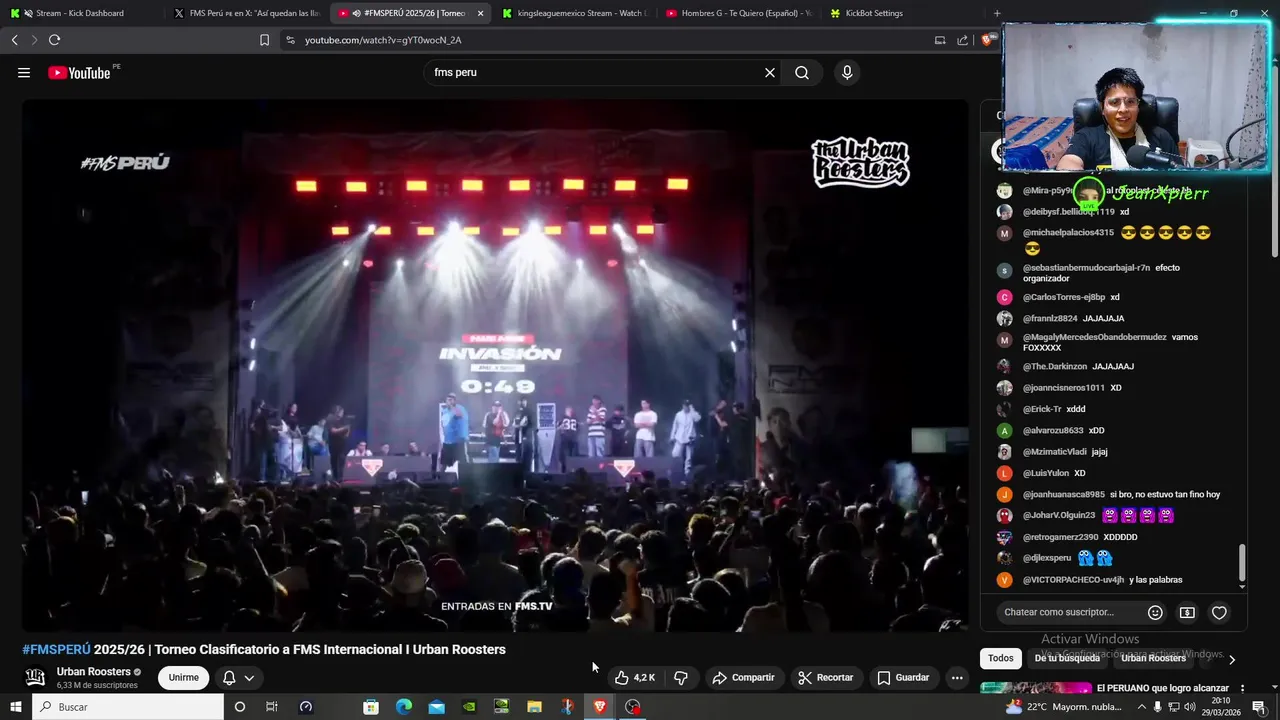
Task: Select the De tu búsqueda chip
Action: click(1067, 658)
